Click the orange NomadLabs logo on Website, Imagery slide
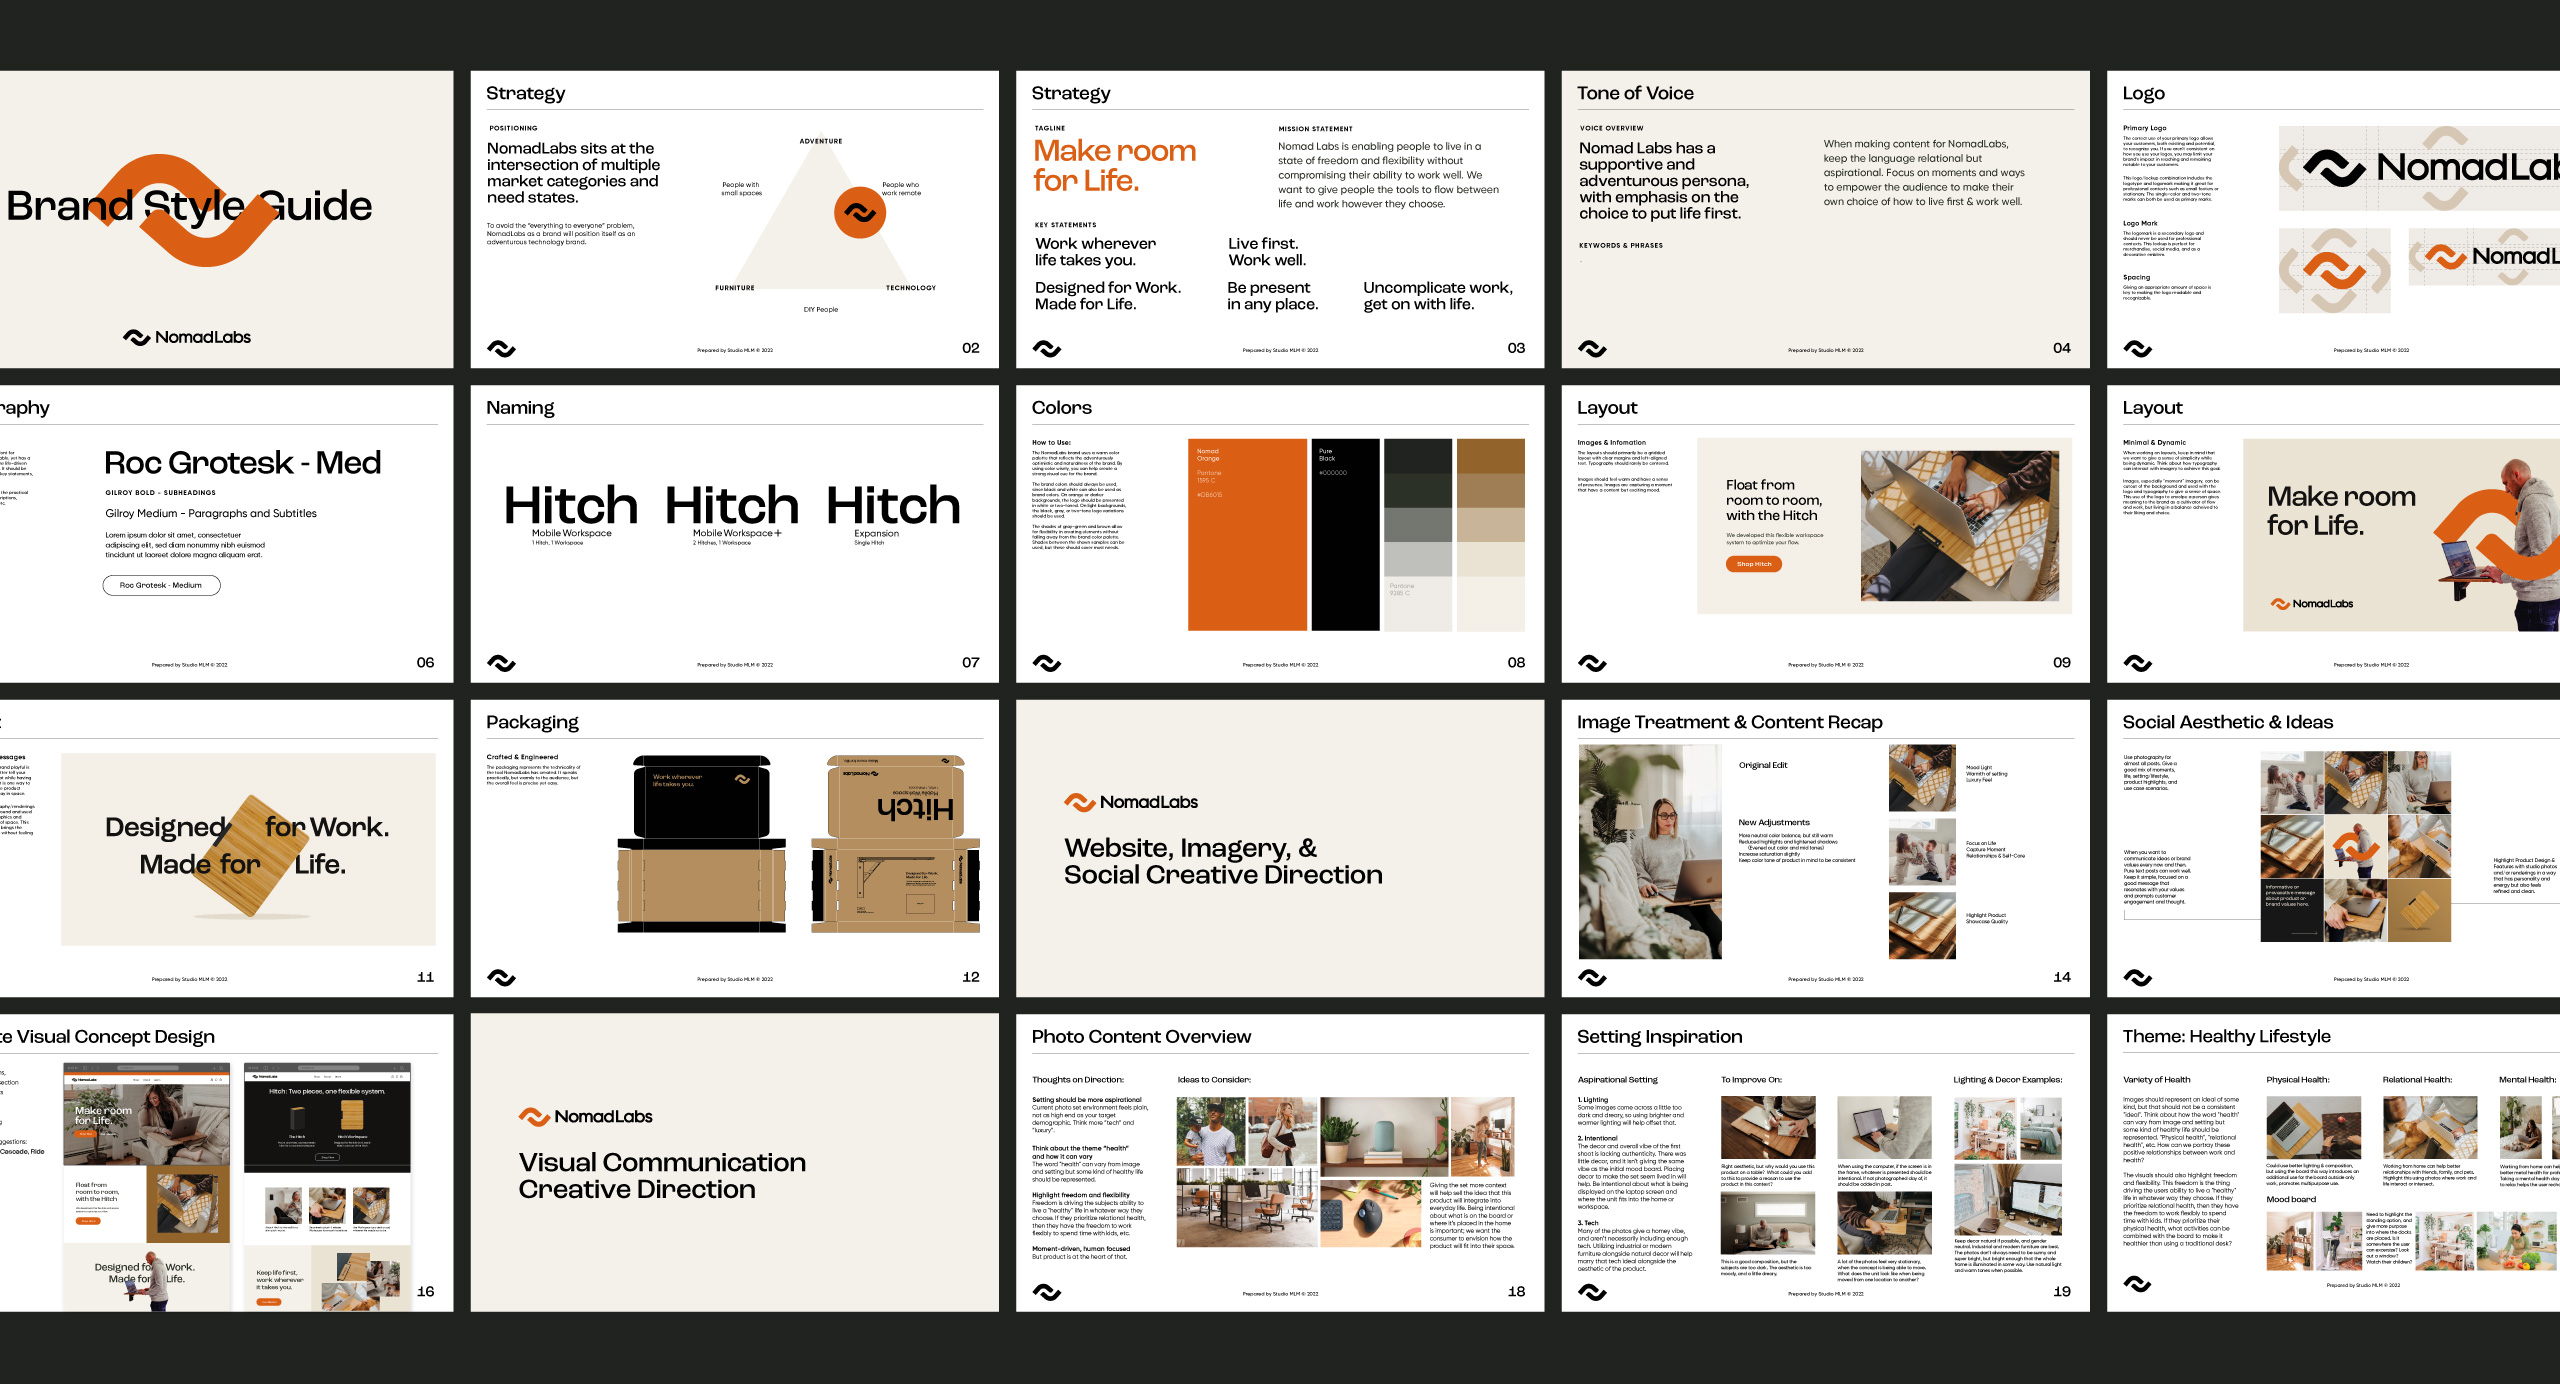This screenshot has width=2560, height=1384. click(x=1131, y=802)
